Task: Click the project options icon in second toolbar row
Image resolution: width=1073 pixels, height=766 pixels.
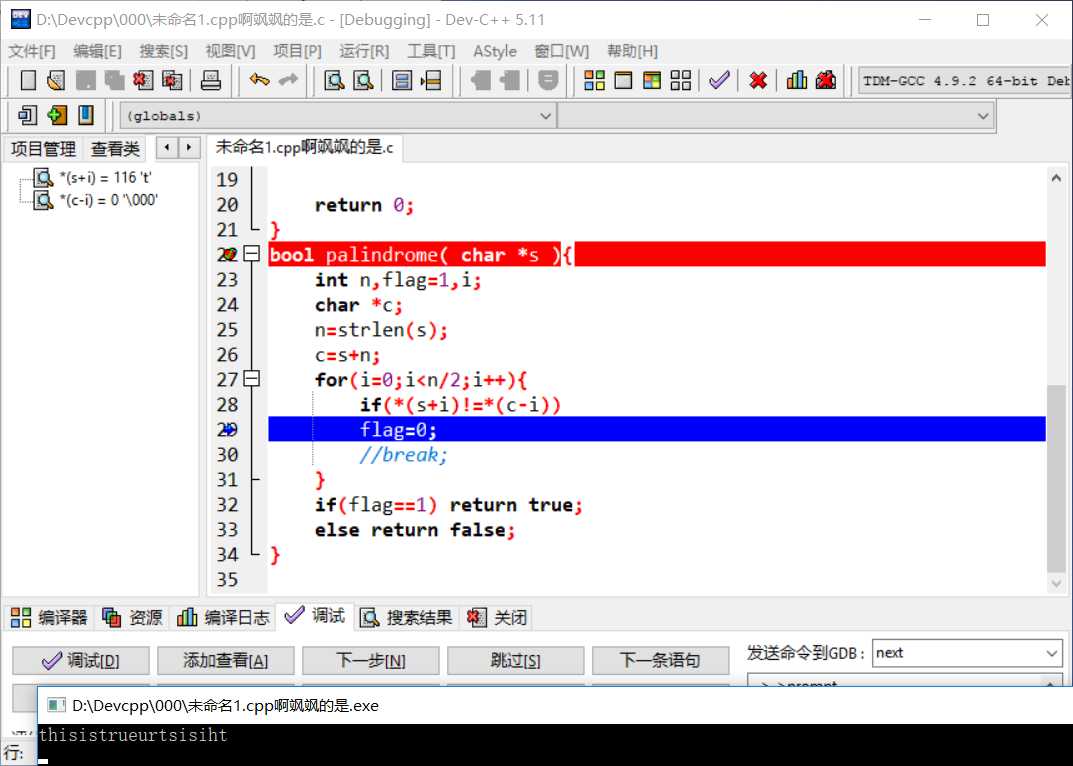Action: [x=27, y=115]
